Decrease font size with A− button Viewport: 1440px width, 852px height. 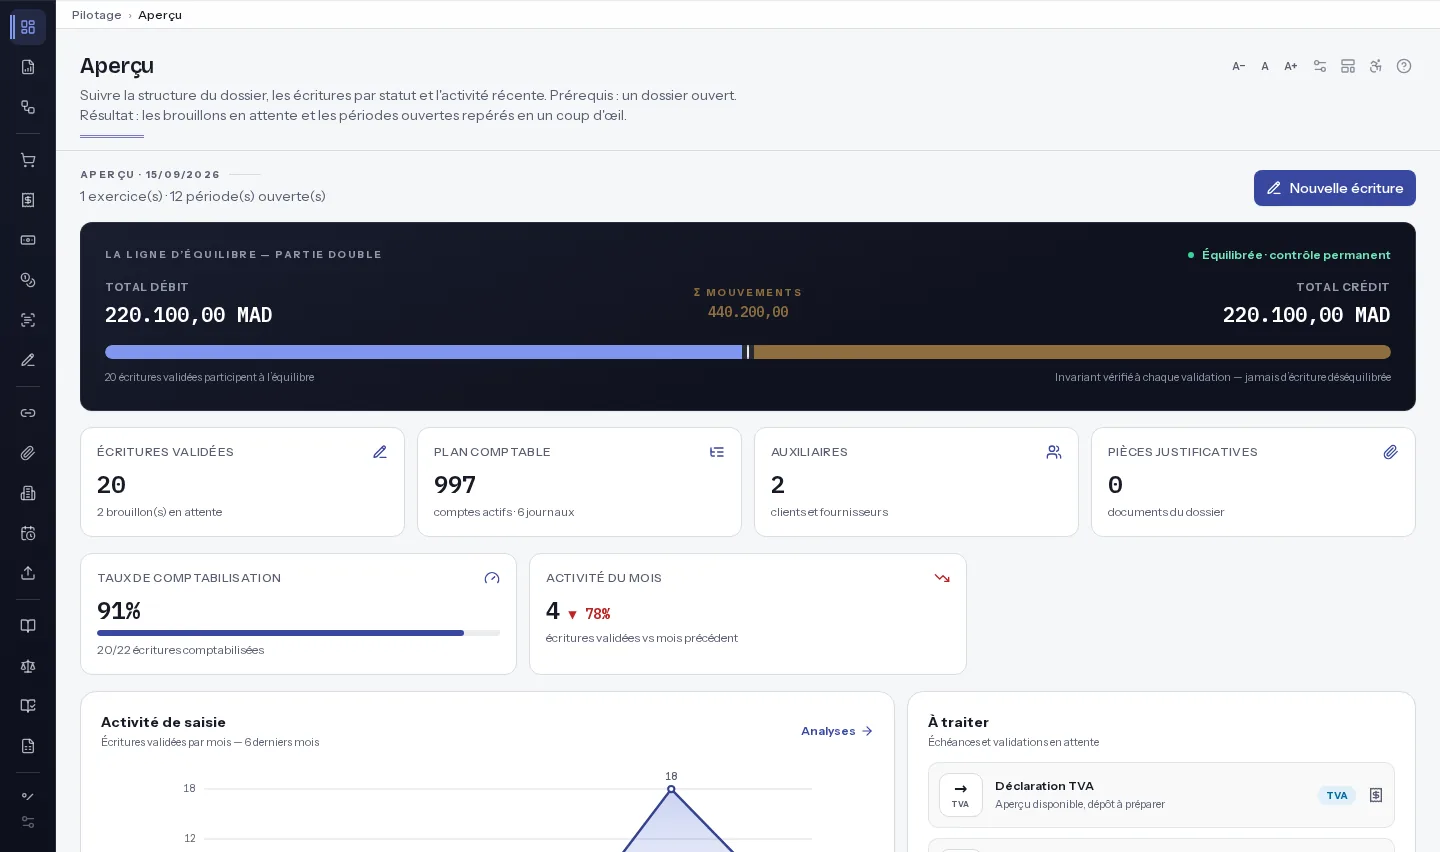[1238, 66]
